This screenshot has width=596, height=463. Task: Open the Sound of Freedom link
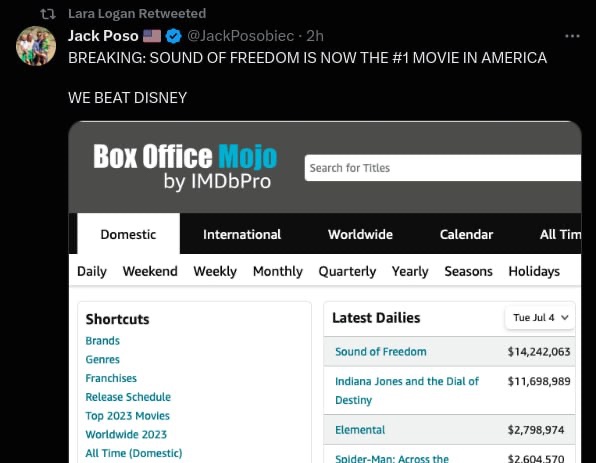pyautogui.click(x=380, y=352)
